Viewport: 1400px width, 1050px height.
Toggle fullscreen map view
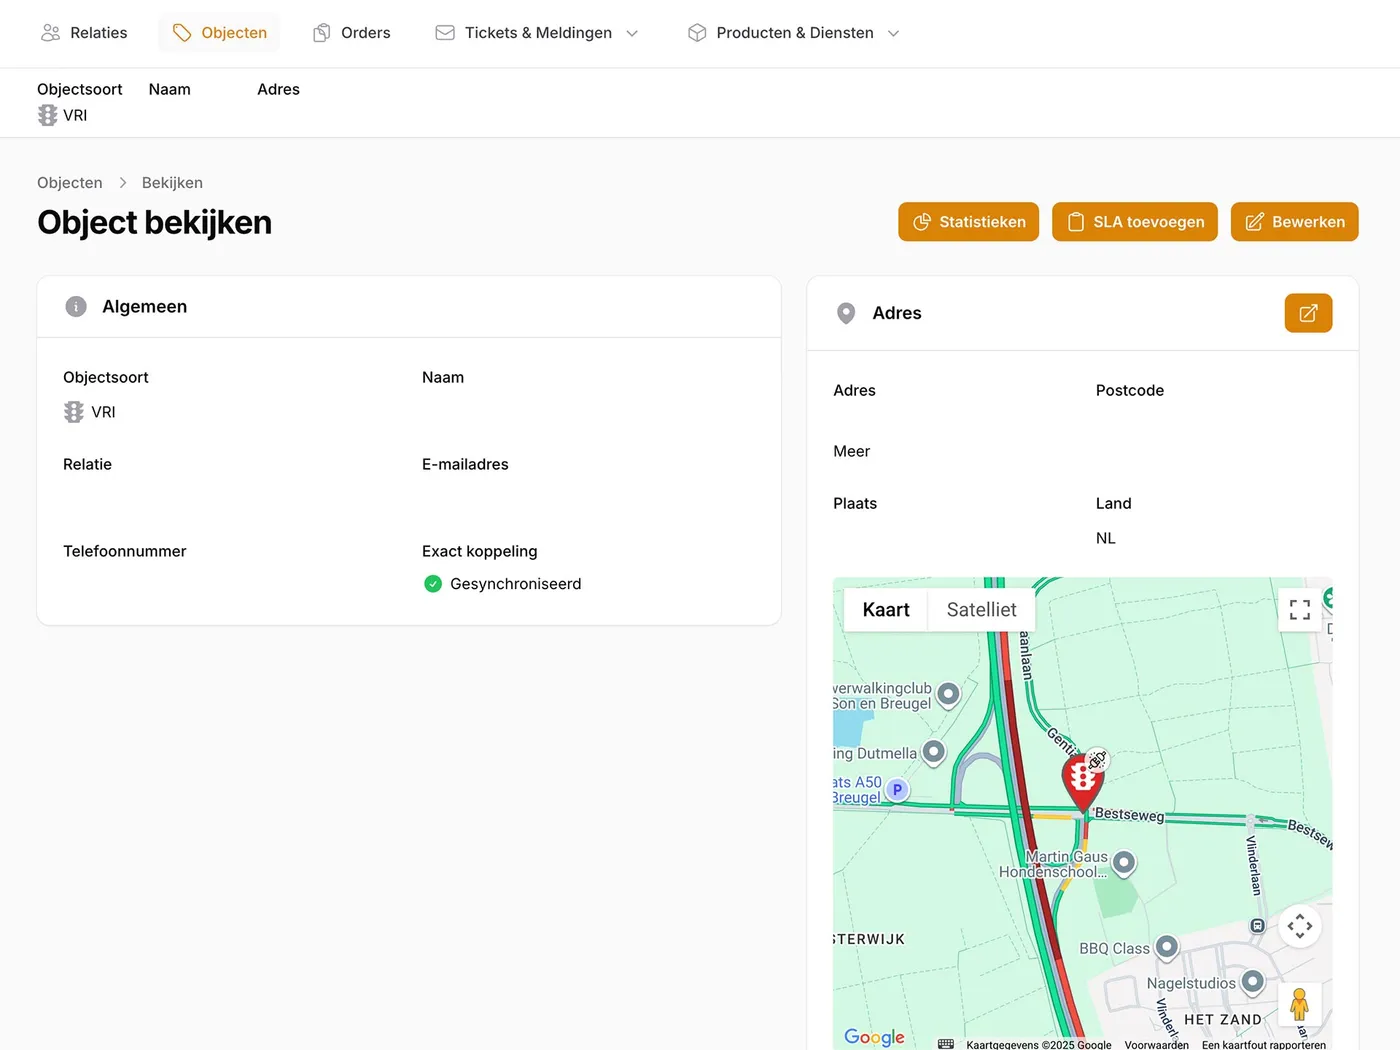coord(1300,610)
